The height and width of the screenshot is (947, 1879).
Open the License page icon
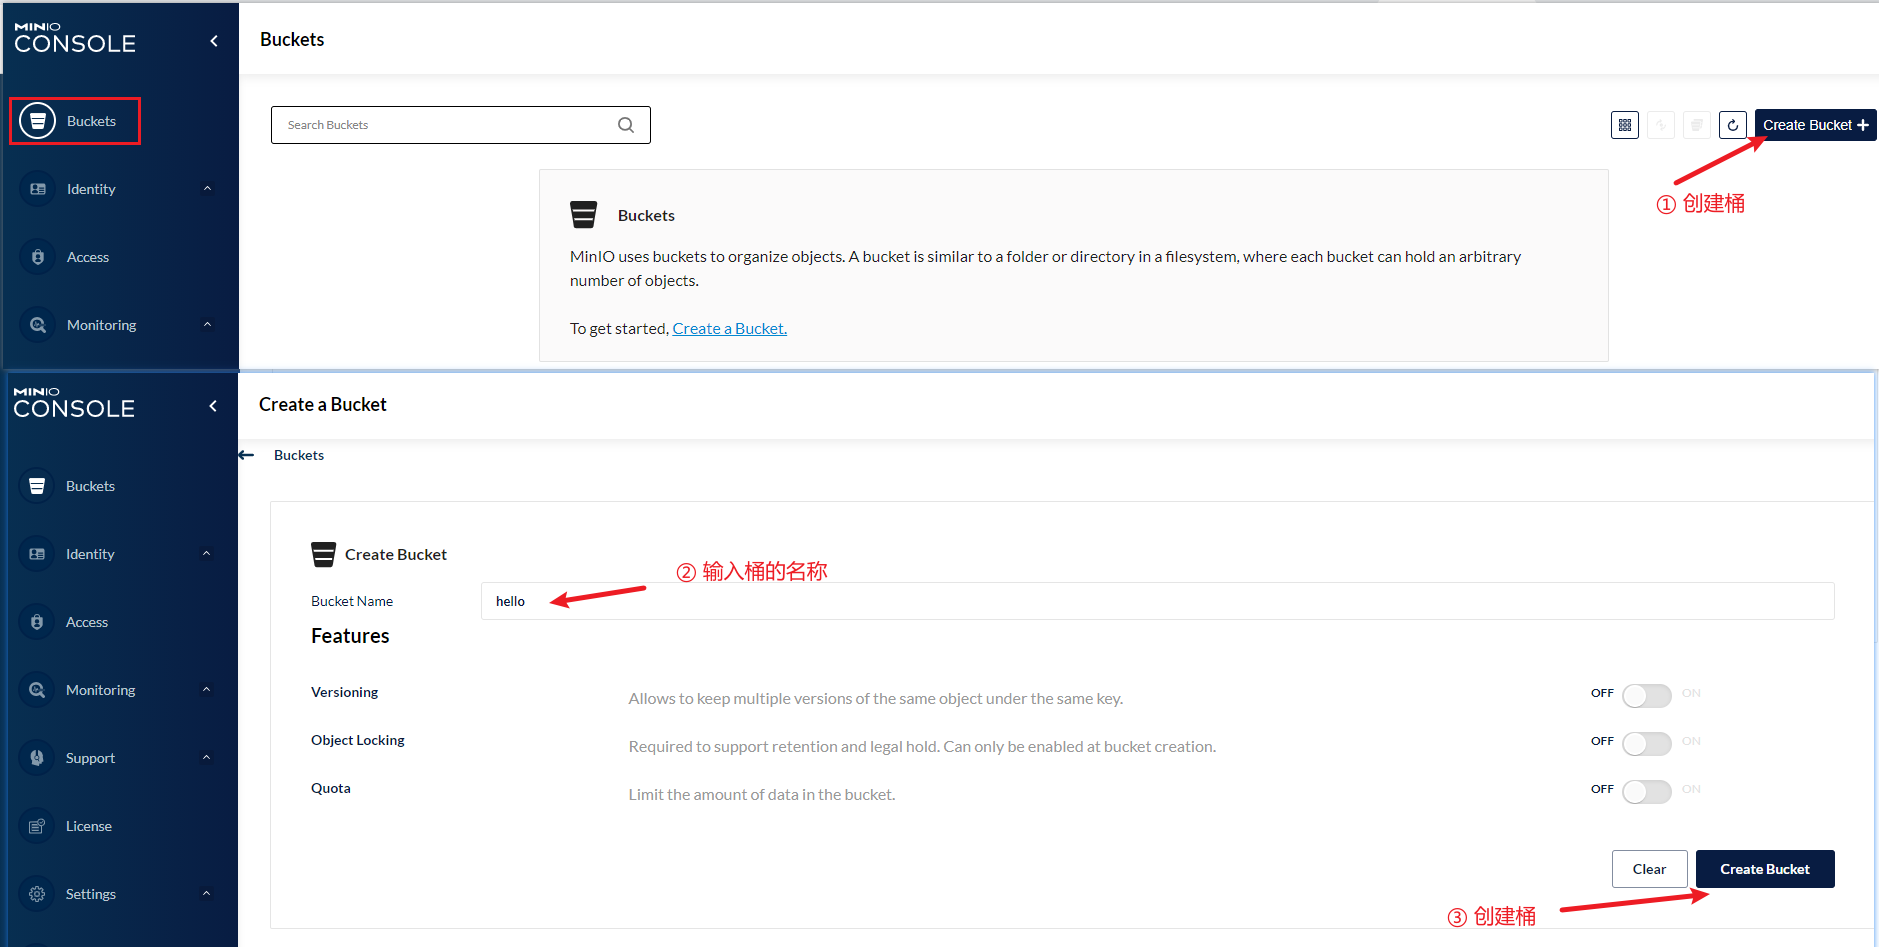pyautogui.click(x=37, y=826)
